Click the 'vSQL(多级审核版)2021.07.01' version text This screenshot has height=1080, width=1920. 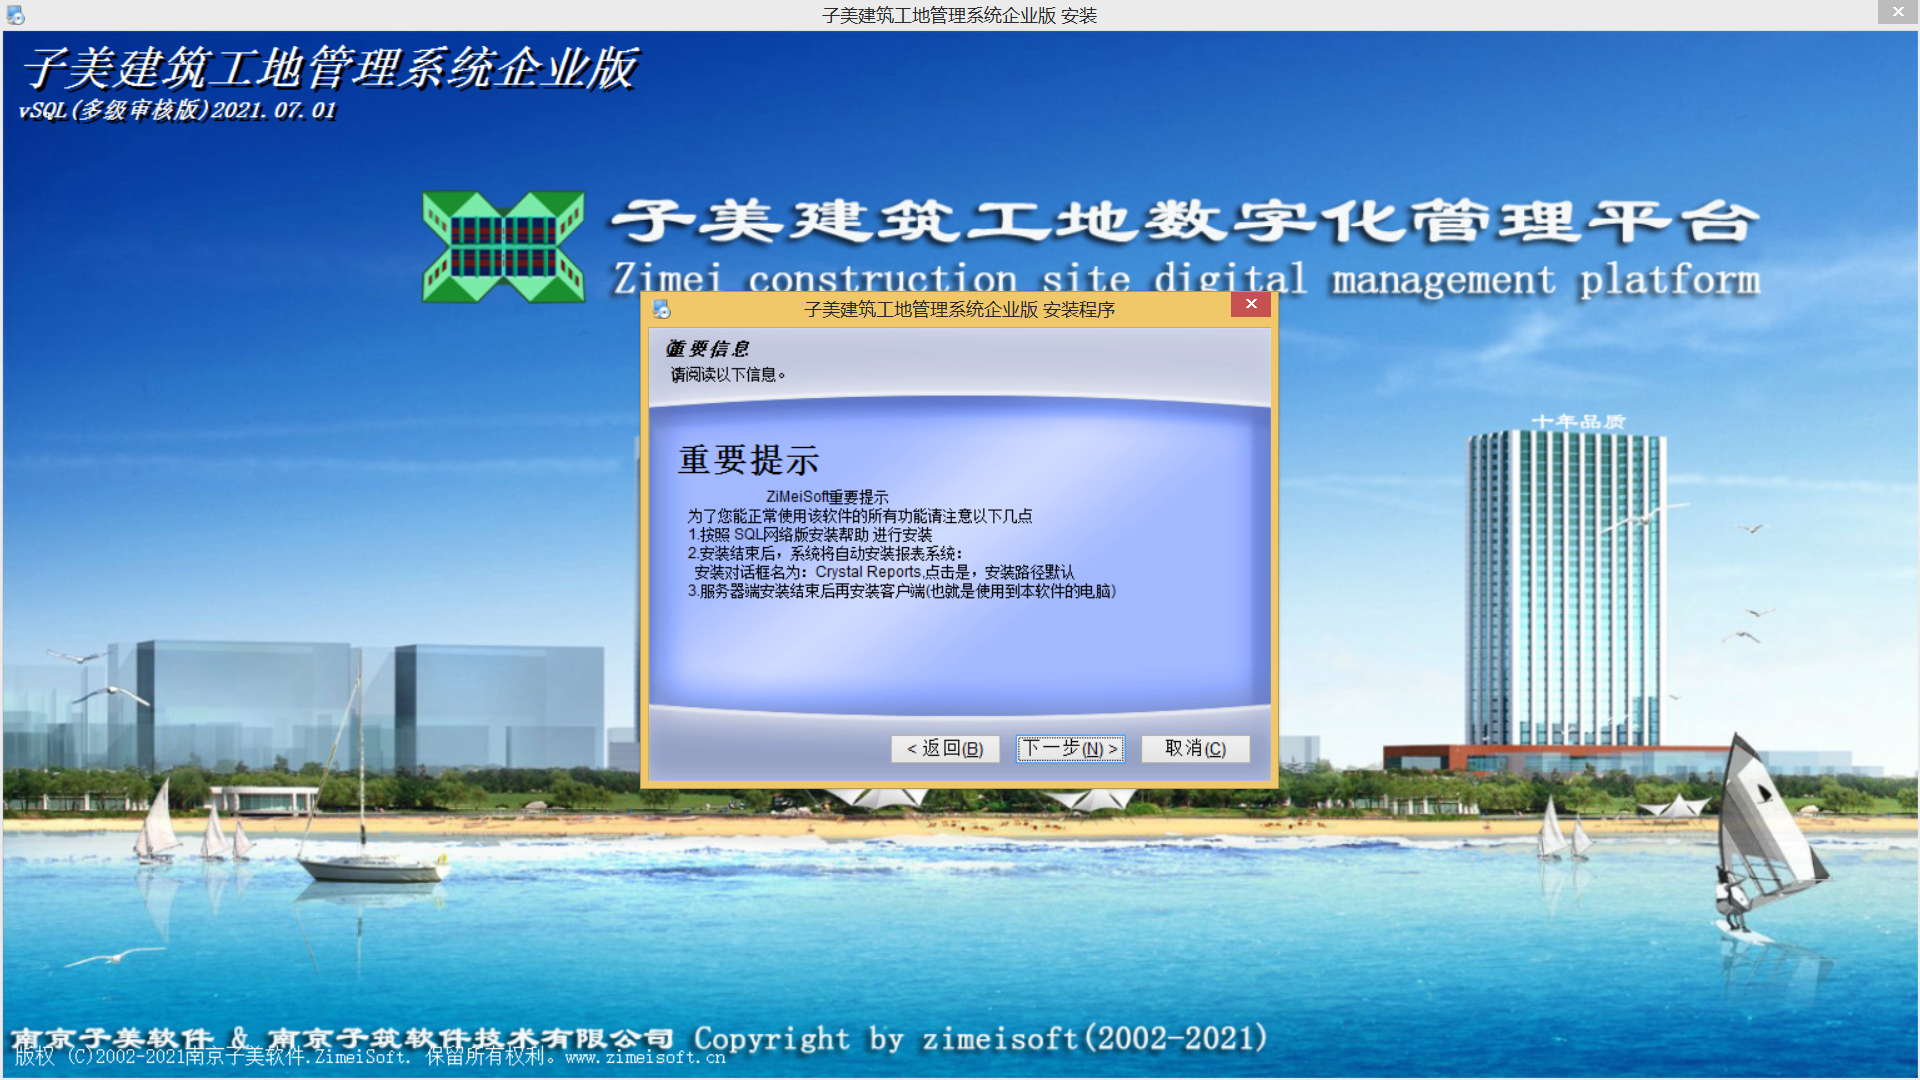click(177, 110)
